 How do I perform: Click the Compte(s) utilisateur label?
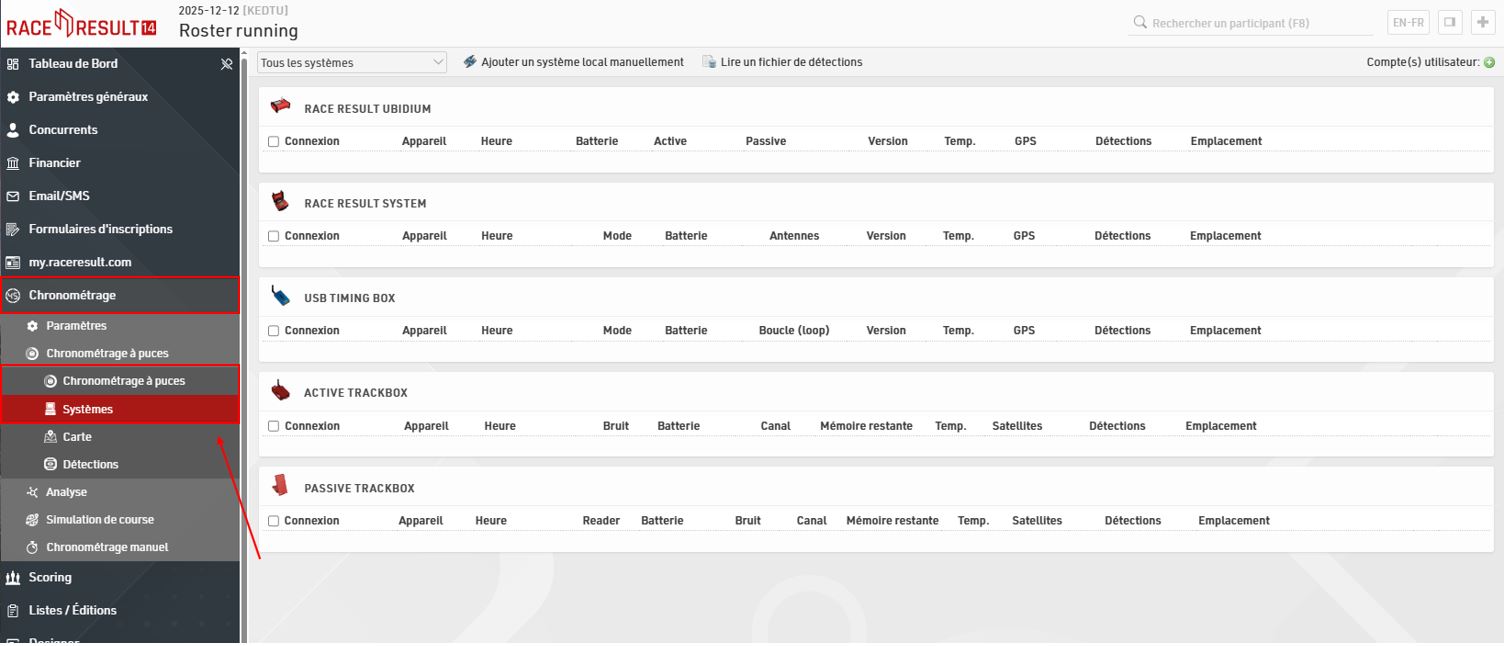tap(1423, 62)
